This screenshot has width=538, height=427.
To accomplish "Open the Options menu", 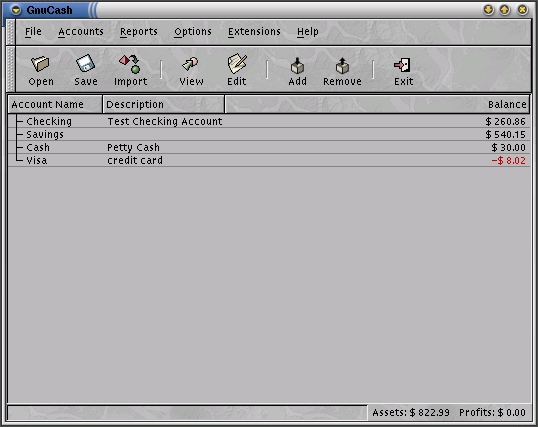I will tap(193, 32).
